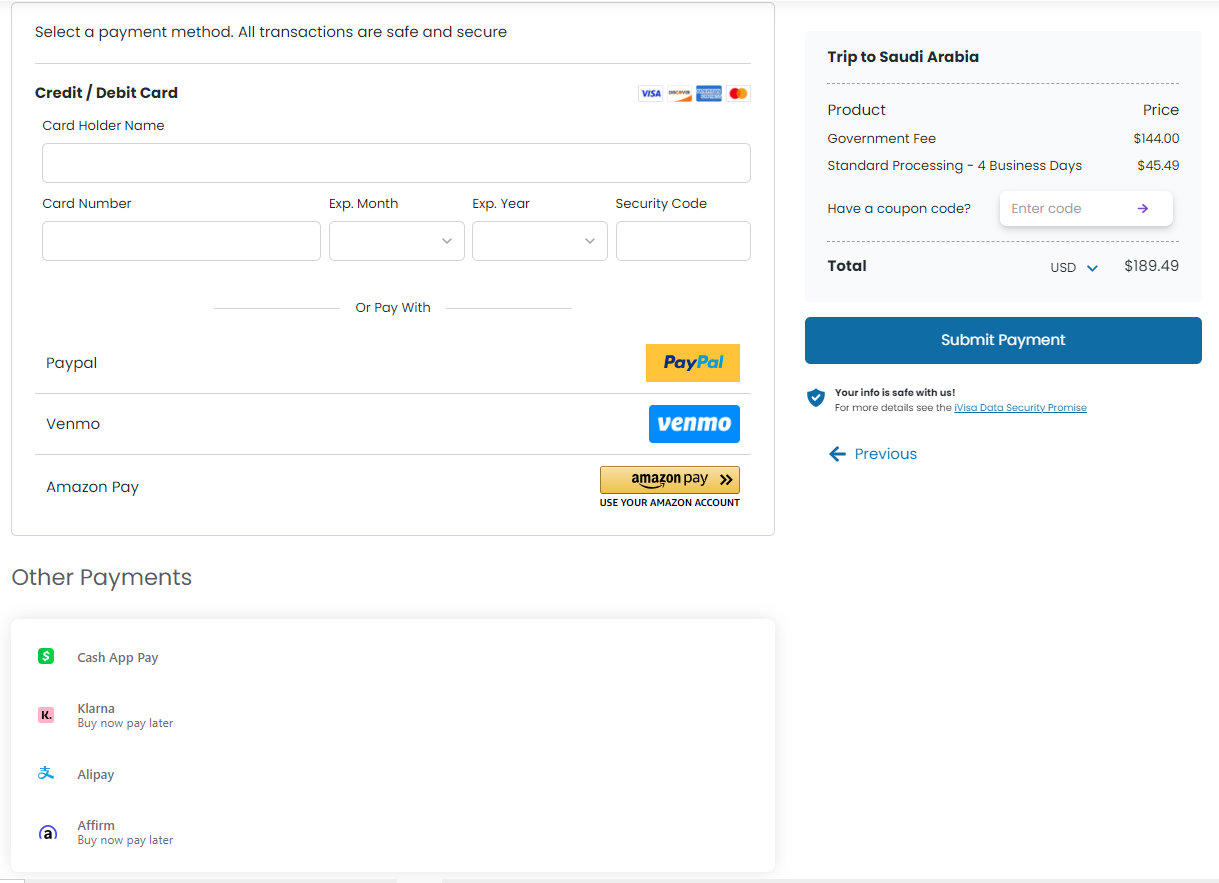Focus the Card Holder Name field
This screenshot has height=883, width=1219.
(396, 163)
